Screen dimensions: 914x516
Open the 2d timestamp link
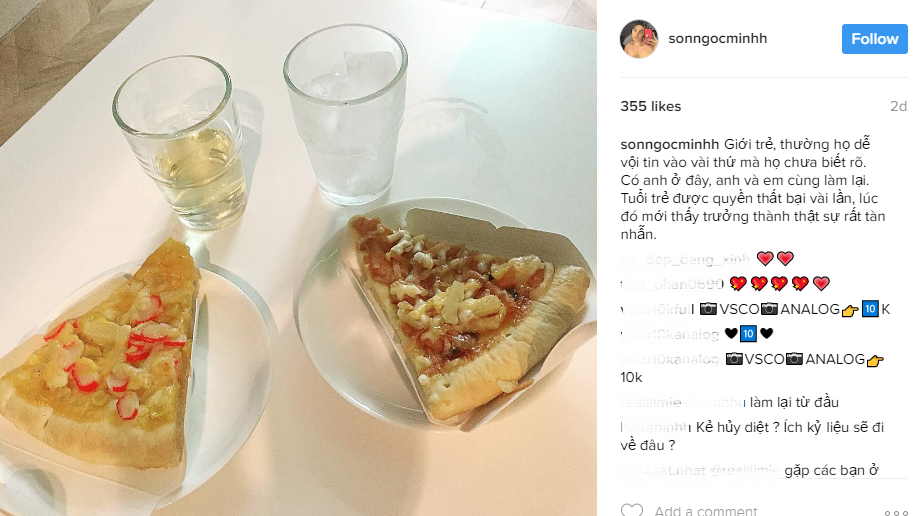pyautogui.click(x=898, y=106)
